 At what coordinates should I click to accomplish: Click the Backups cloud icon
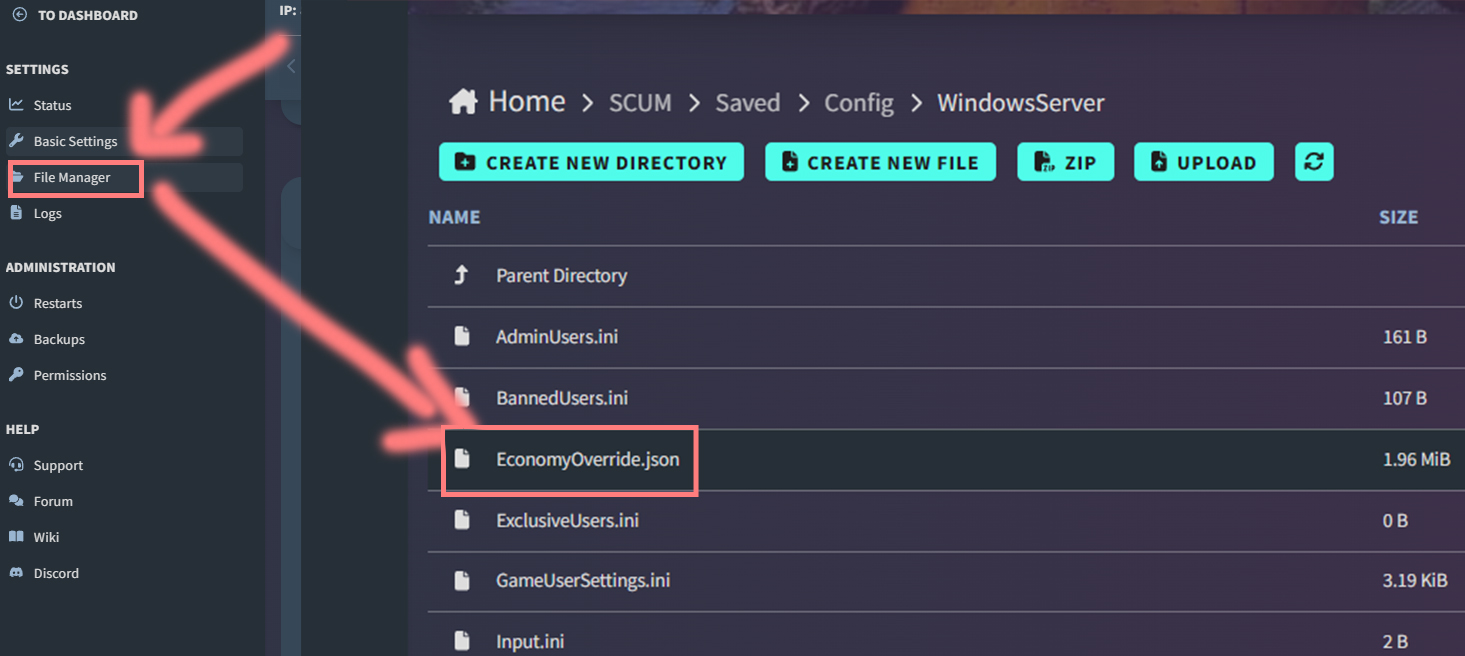pos(16,339)
